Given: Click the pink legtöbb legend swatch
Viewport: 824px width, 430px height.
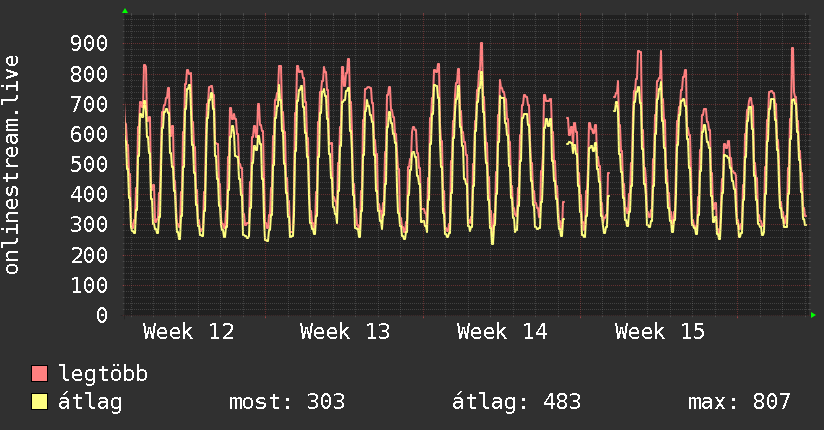Looking at the screenshot, I should click(39, 373).
